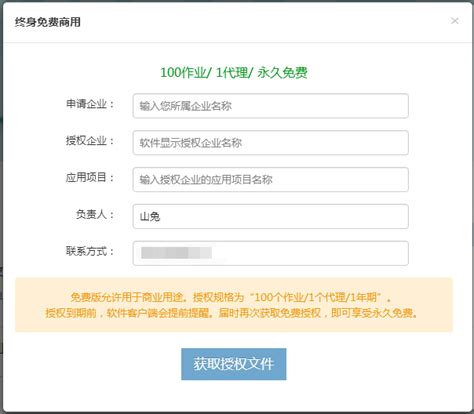Click the notice line starting with 免费版允许用于商业用途
This screenshot has height=414, width=474.
(231, 297)
